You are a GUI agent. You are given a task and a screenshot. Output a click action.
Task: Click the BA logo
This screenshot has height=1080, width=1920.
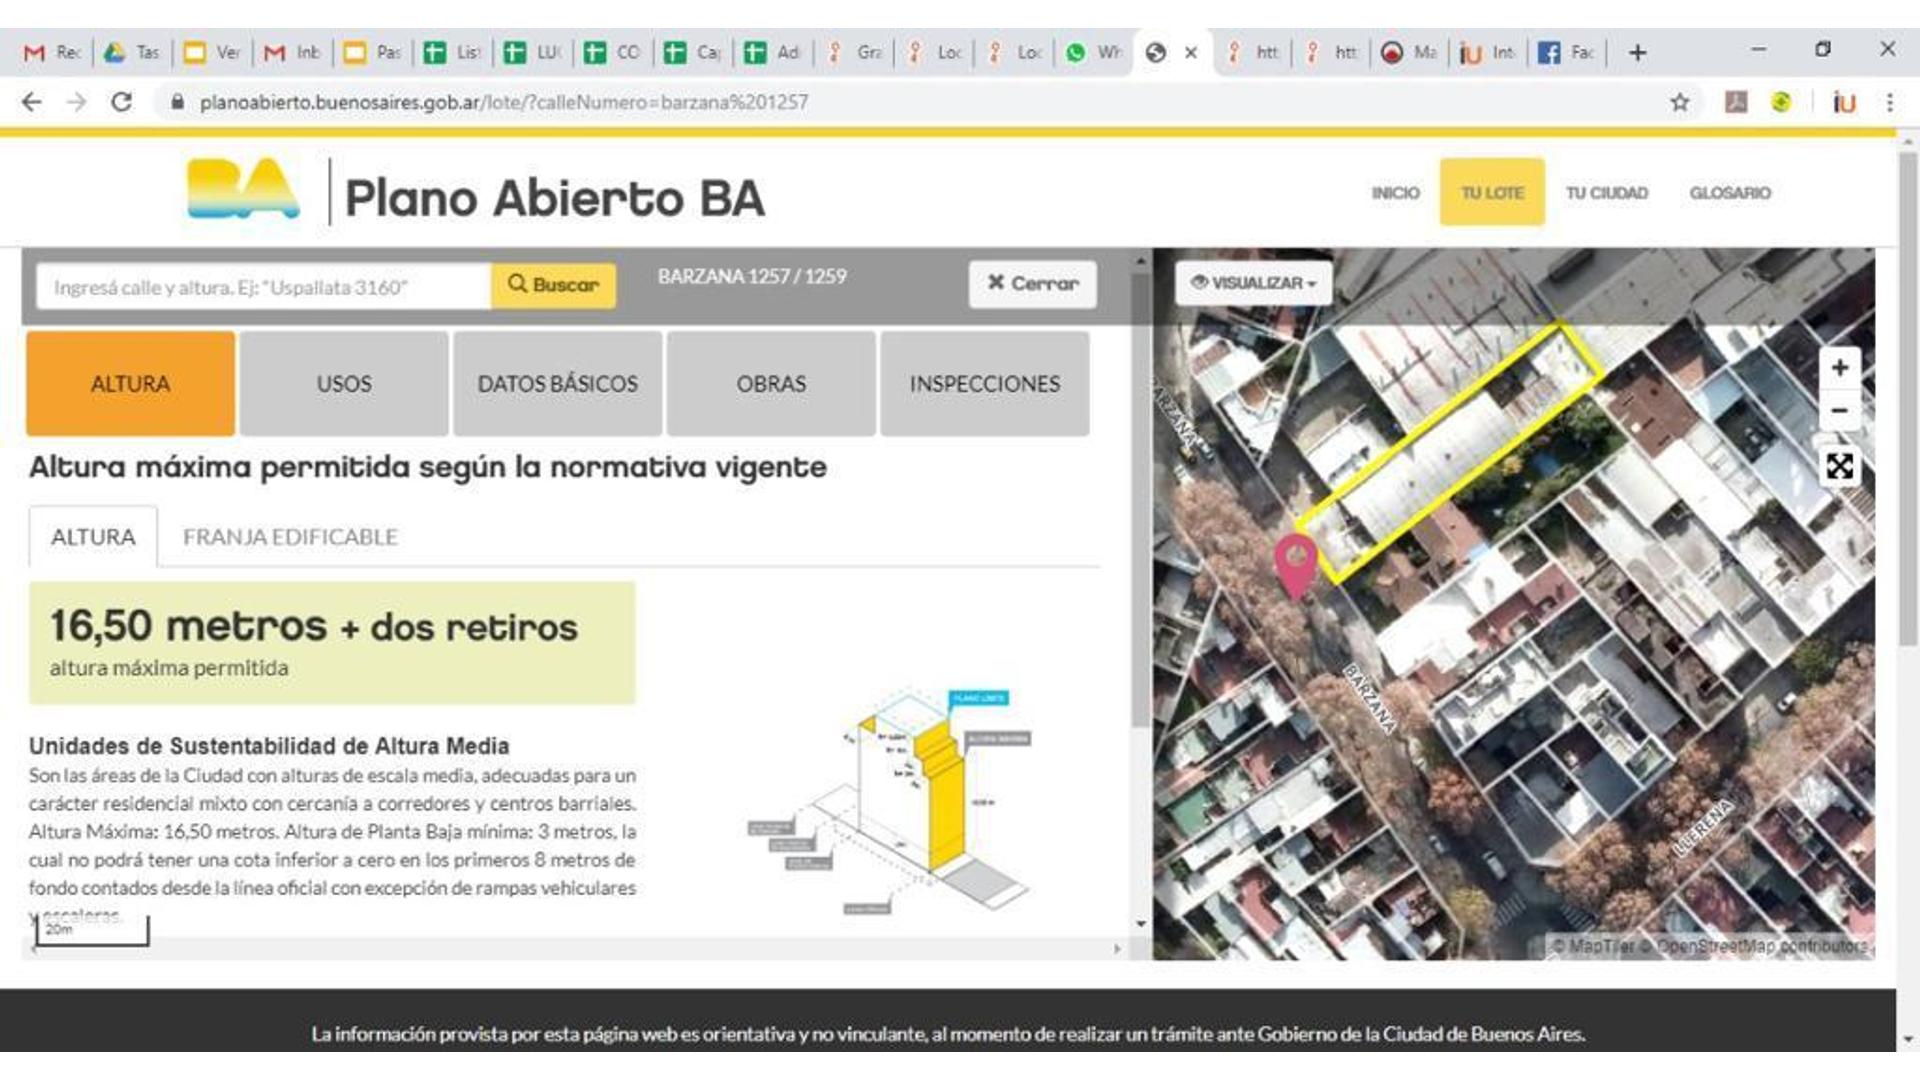pos(243,188)
